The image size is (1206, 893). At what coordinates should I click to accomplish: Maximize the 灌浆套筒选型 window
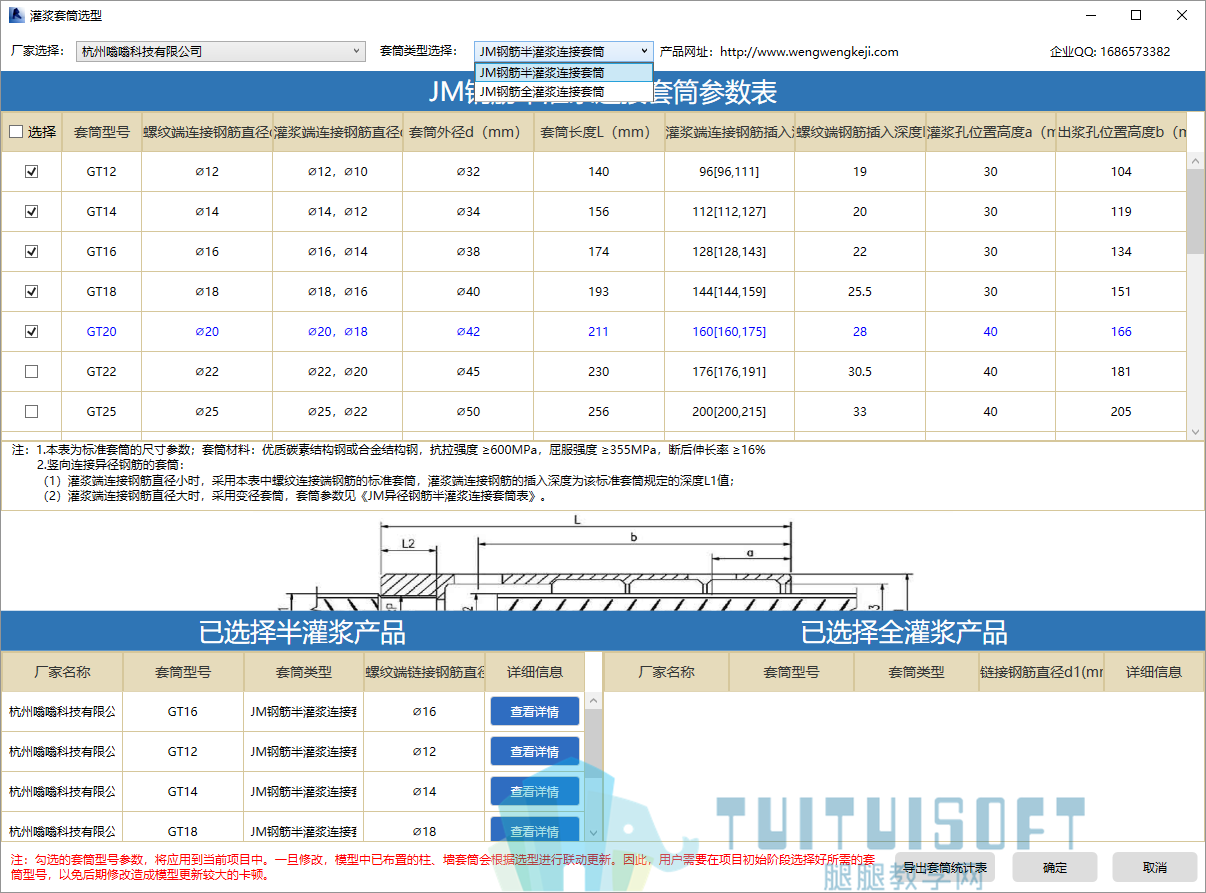click(x=1136, y=15)
